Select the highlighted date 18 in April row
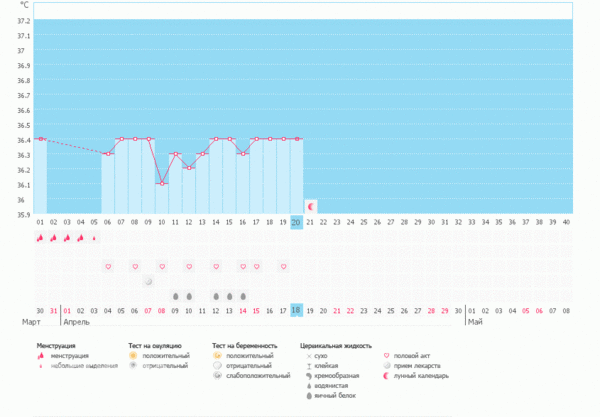 point(296,311)
